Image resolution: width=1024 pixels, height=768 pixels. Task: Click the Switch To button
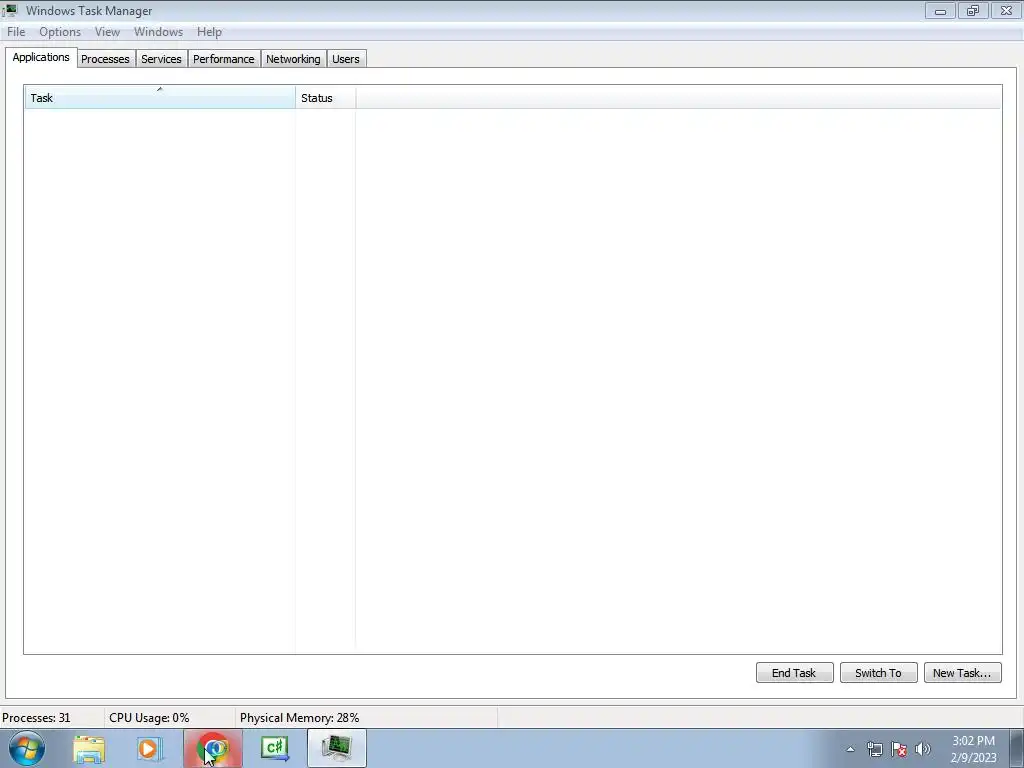pyautogui.click(x=878, y=673)
